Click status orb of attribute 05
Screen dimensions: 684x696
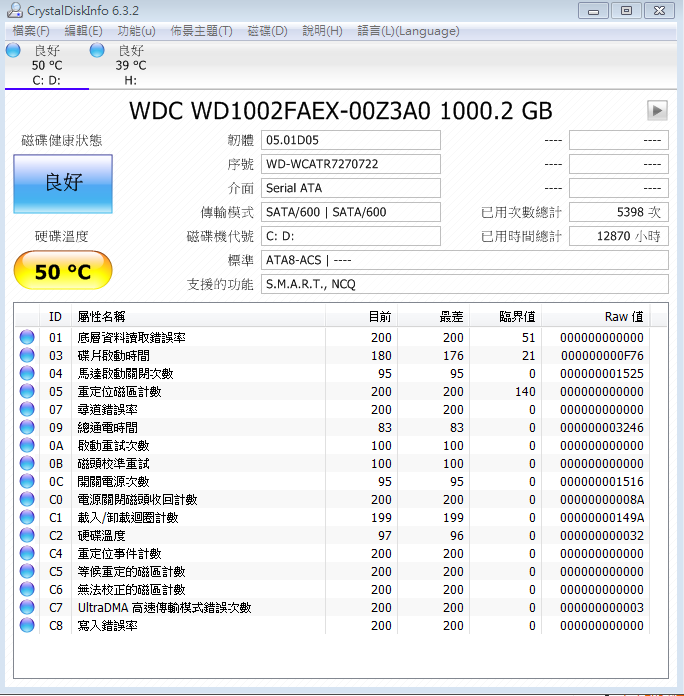27,391
